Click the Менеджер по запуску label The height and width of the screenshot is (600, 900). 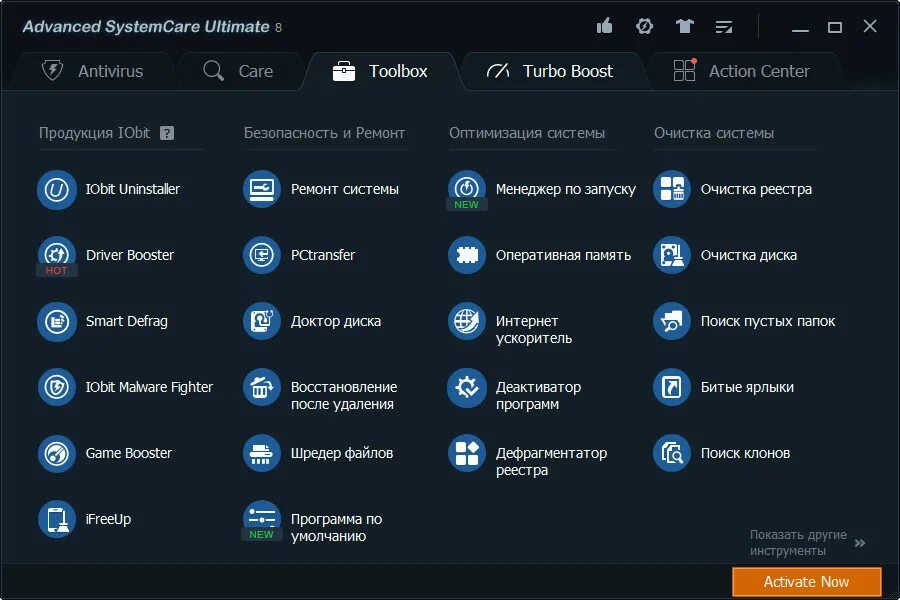(565, 189)
